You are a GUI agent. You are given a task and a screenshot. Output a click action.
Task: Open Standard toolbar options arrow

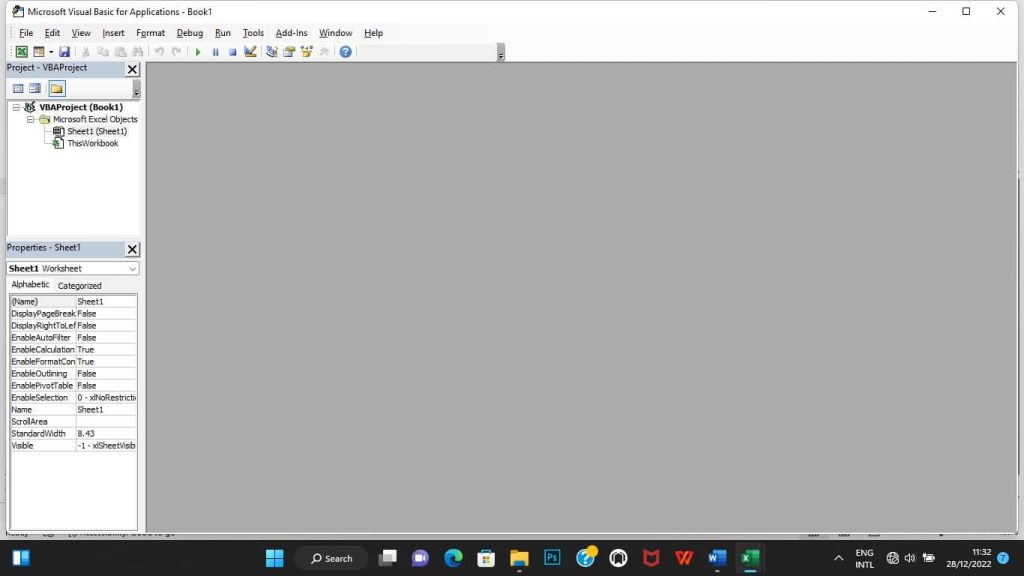tap(501, 52)
